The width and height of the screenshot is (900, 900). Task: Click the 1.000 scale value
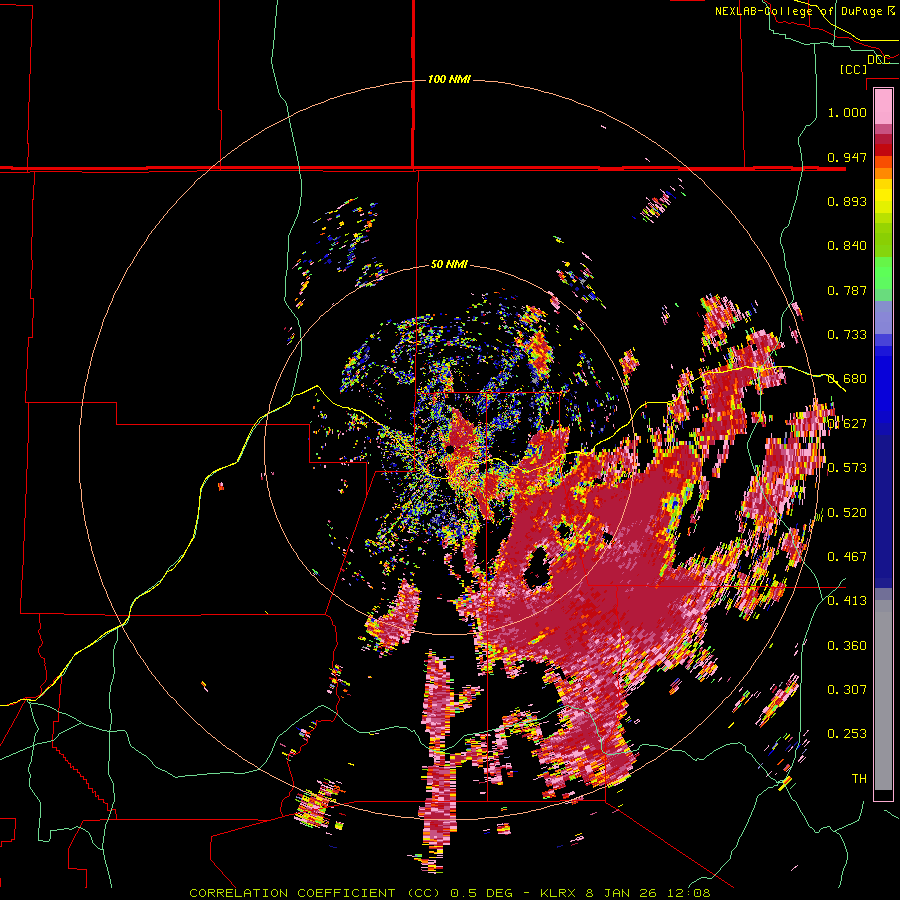pos(847,112)
